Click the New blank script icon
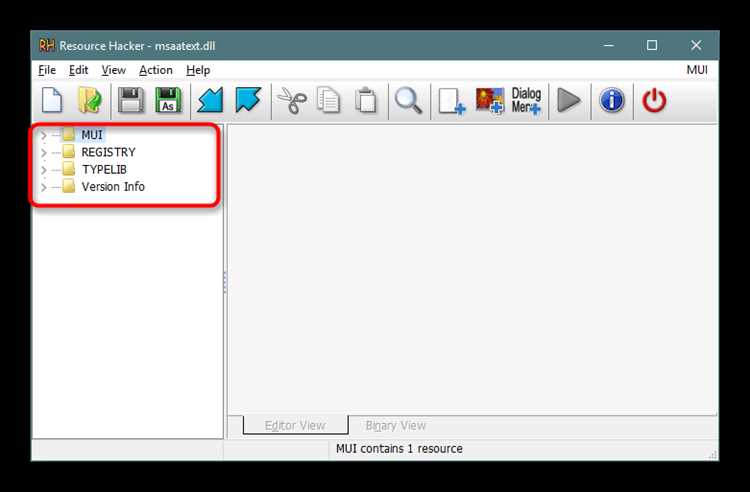Image resolution: width=750 pixels, height=492 pixels. [52, 101]
